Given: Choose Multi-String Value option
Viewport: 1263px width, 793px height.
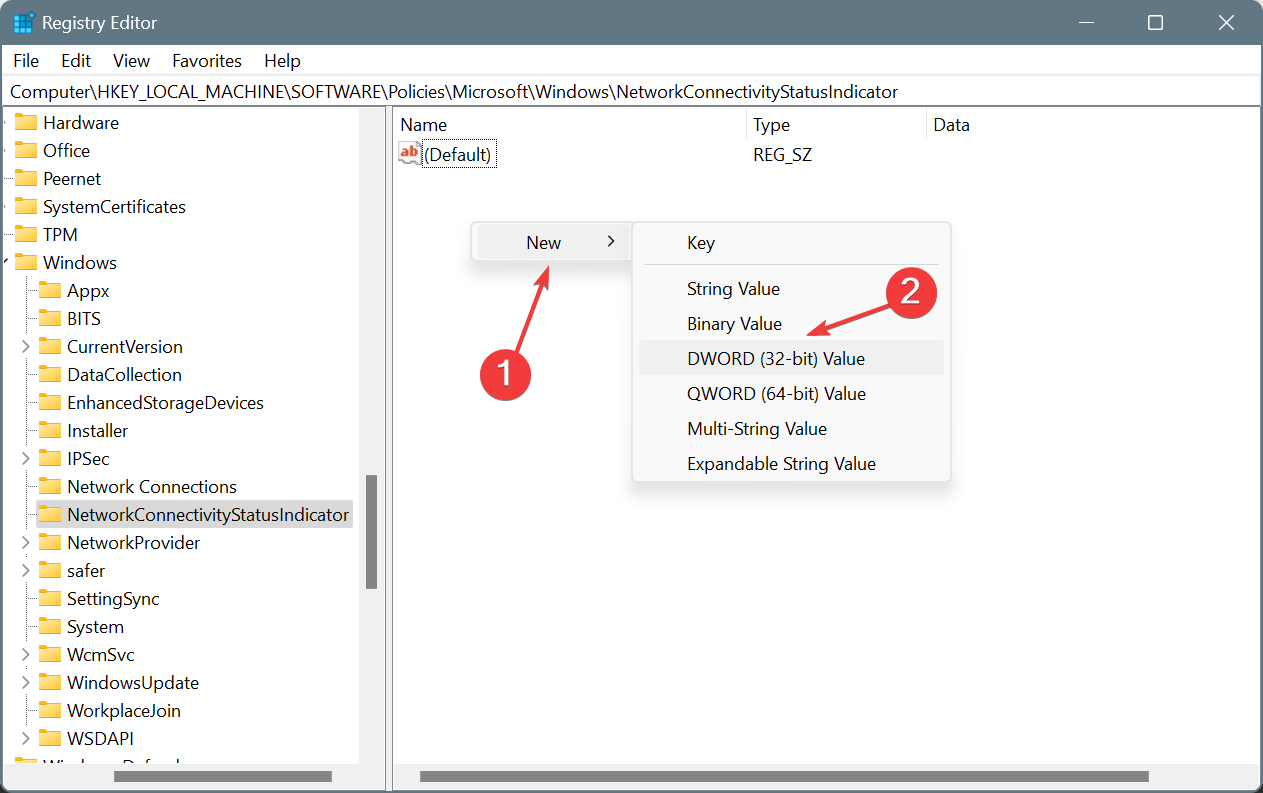Looking at the screenshot, I should 791,429.
